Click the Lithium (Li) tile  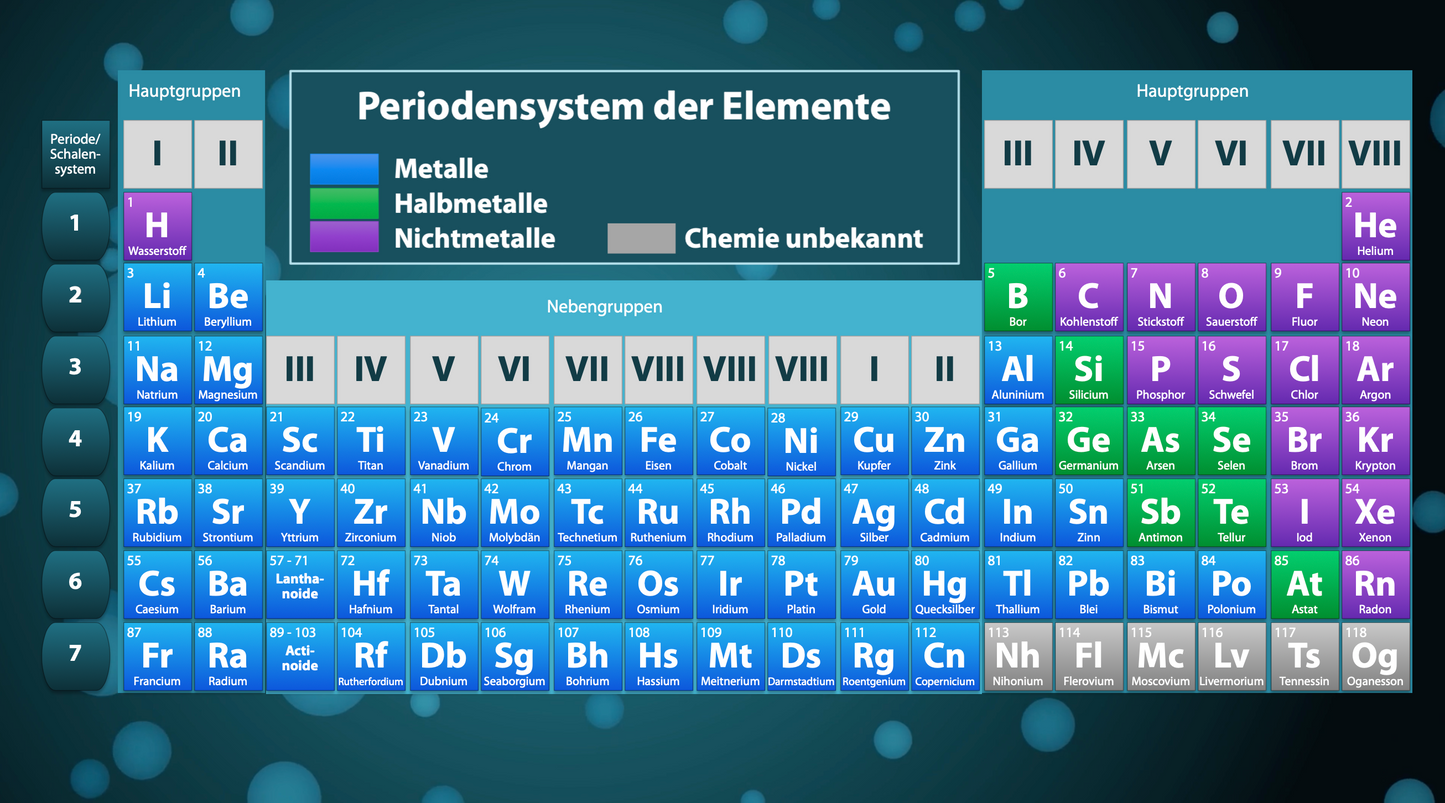[x=157, y=297]
